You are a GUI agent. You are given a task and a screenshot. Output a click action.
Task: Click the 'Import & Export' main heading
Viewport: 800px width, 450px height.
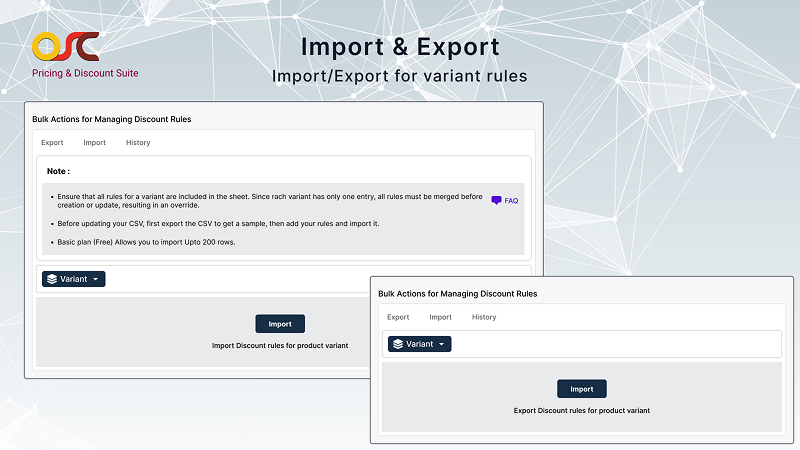(400, 47)
